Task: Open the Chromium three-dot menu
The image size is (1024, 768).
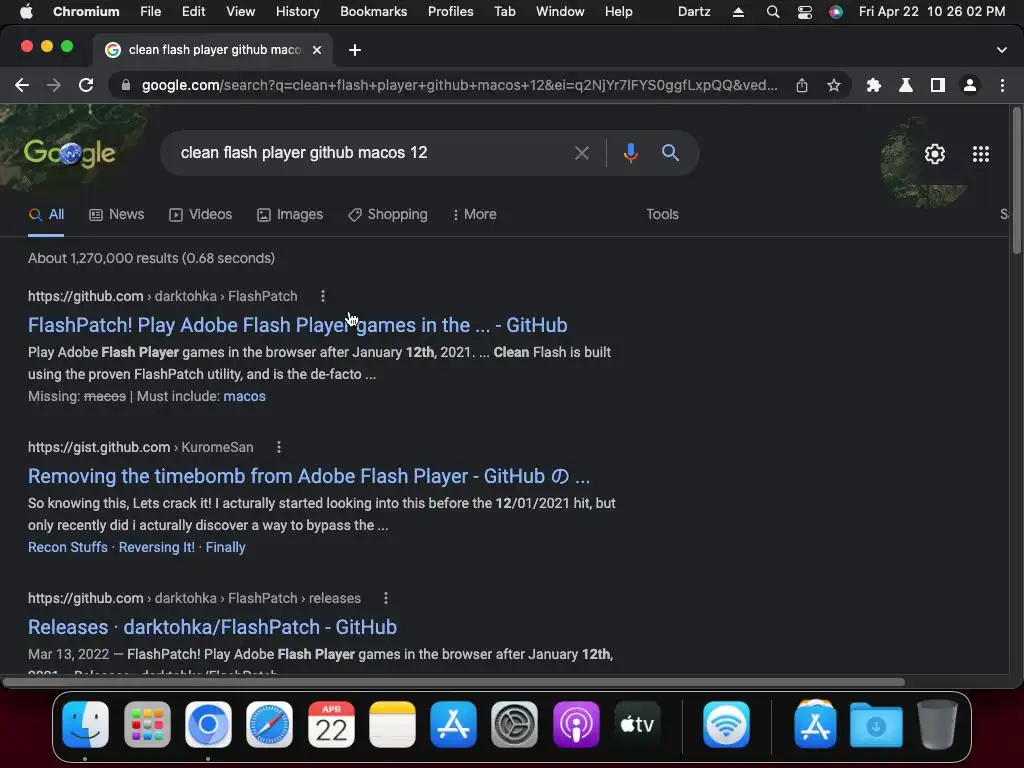Action: point(1002,85)
